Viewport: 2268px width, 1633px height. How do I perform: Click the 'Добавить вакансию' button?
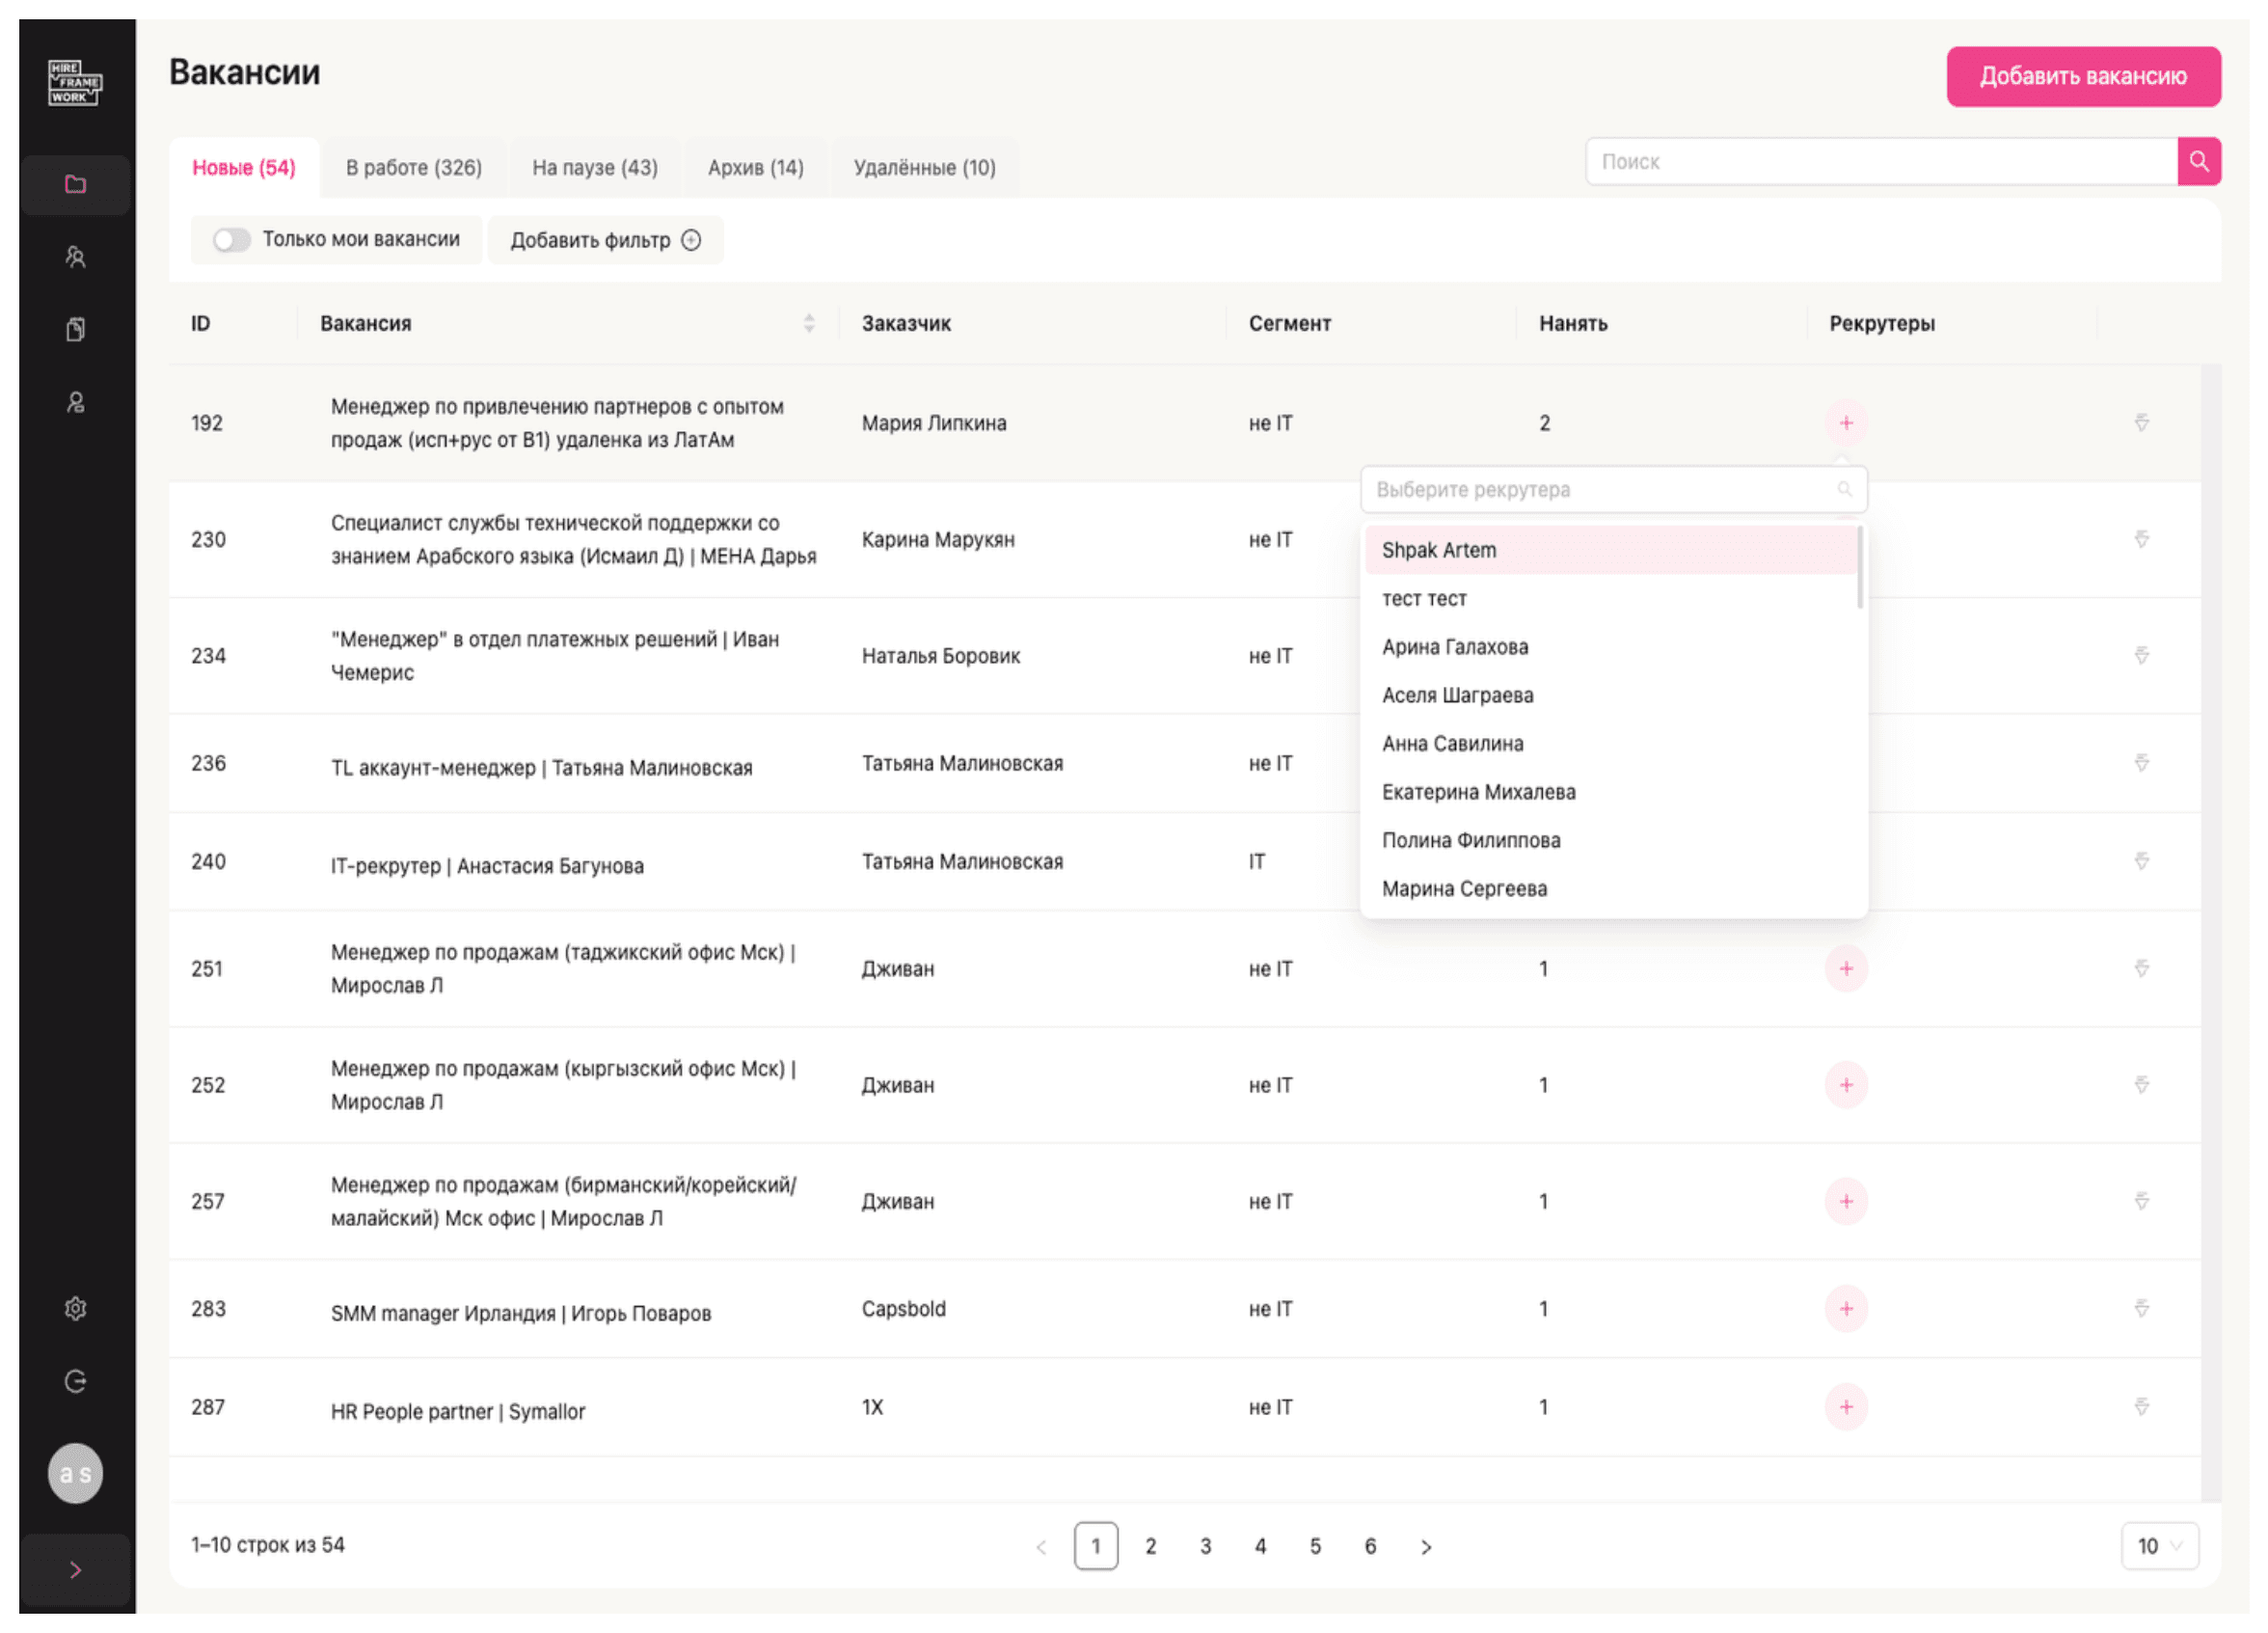(x=2084, y=75)
